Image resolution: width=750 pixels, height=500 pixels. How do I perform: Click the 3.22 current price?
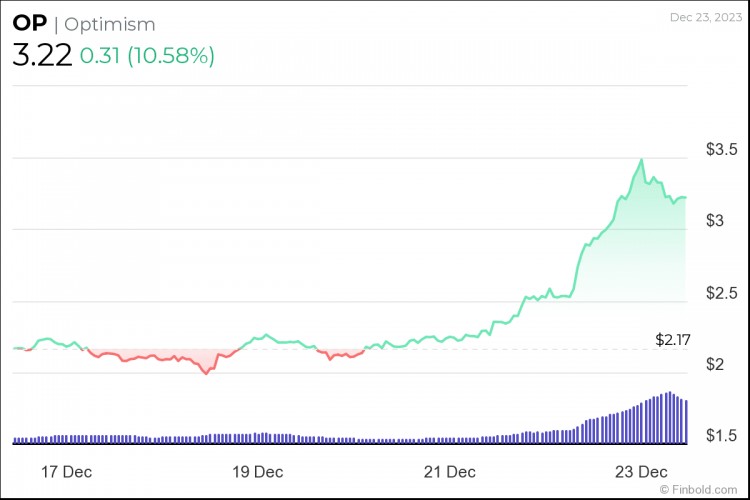click(x=42, y=55)
